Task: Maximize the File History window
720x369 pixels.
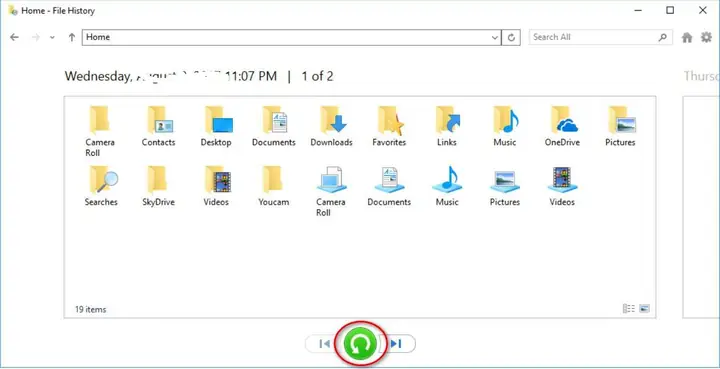Action: point(670,11)
